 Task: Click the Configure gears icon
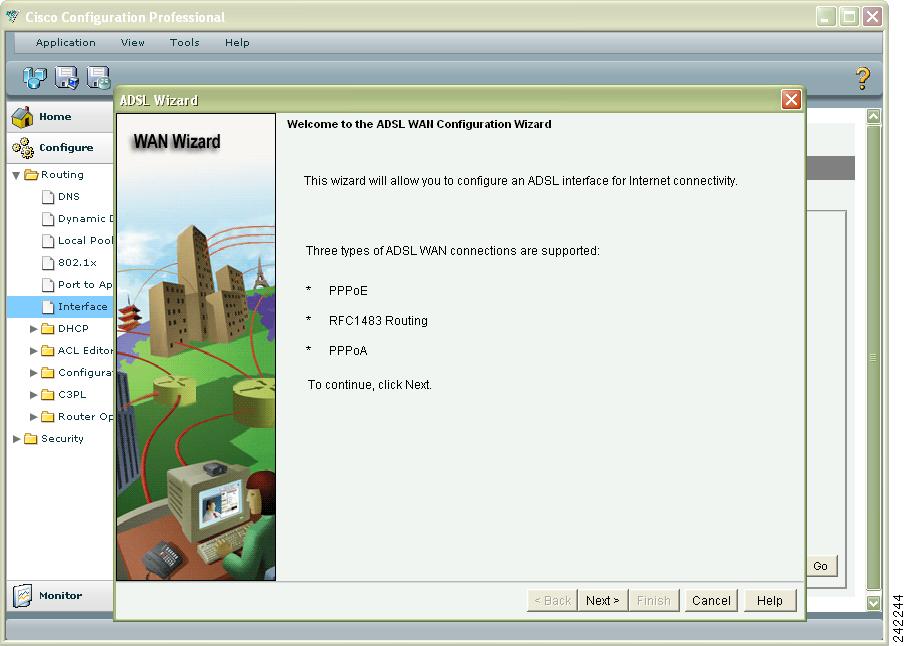(23, 148)
